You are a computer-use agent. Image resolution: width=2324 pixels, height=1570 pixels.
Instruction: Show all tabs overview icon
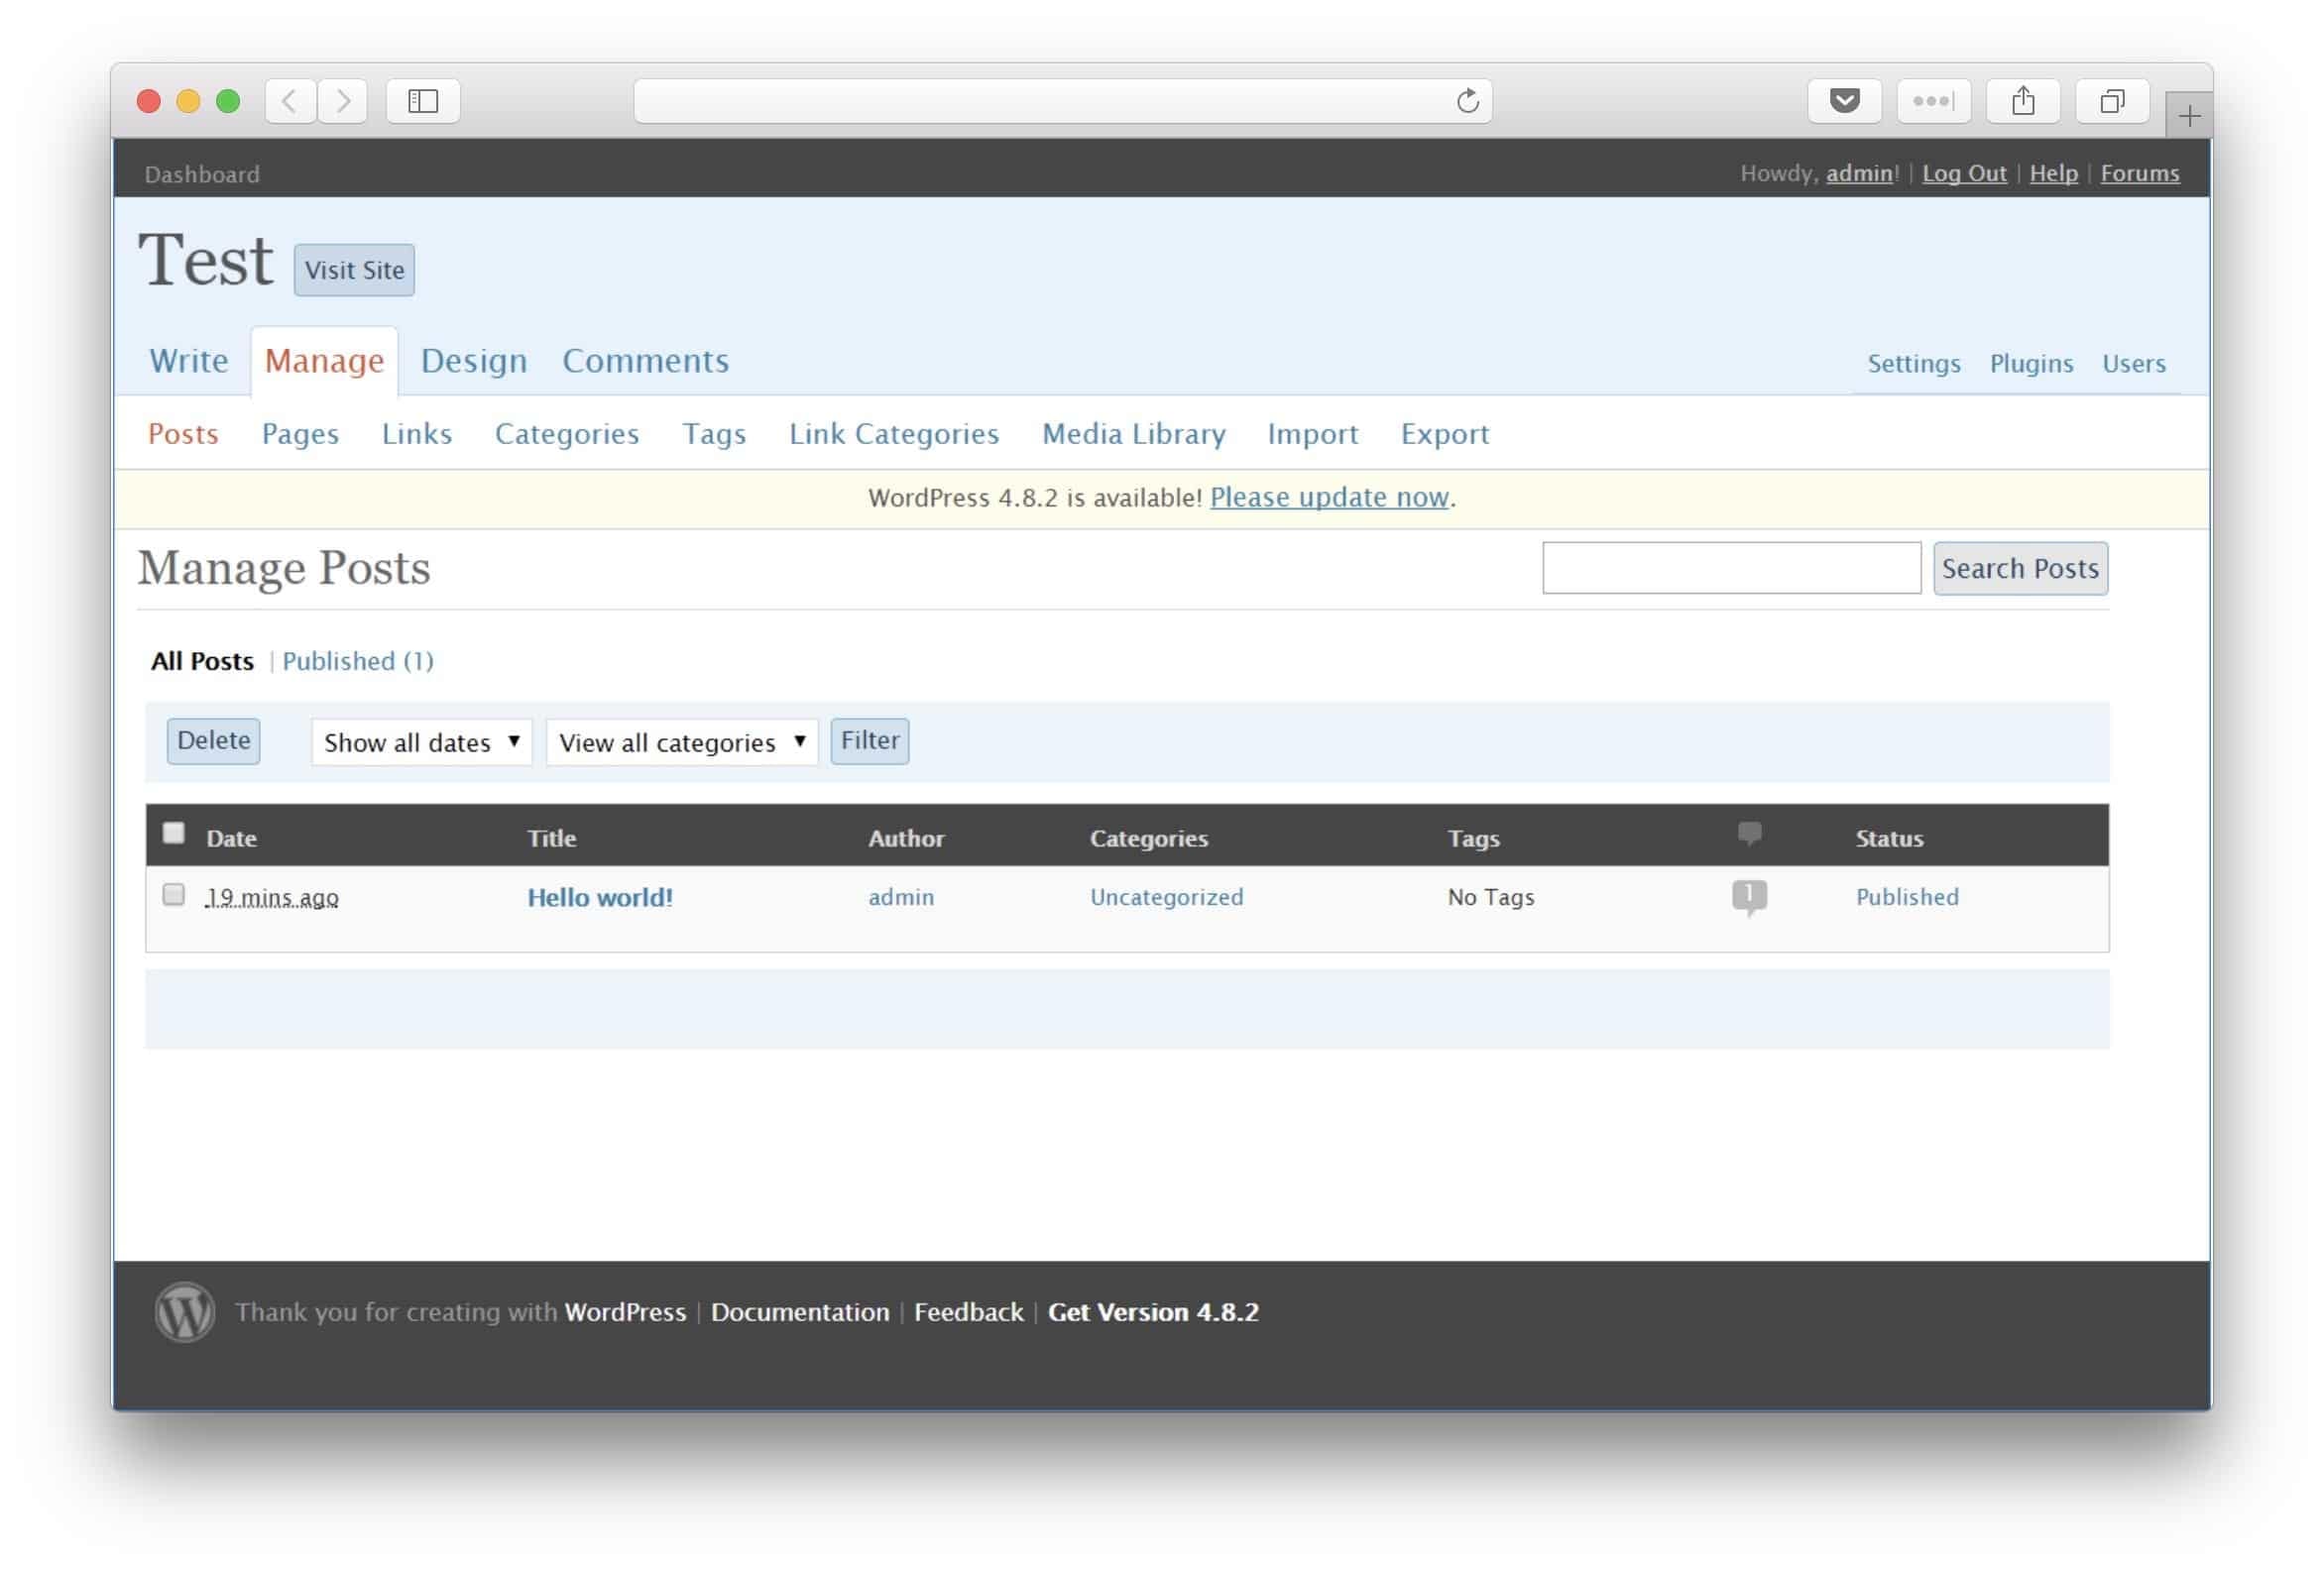point(2112,101)
